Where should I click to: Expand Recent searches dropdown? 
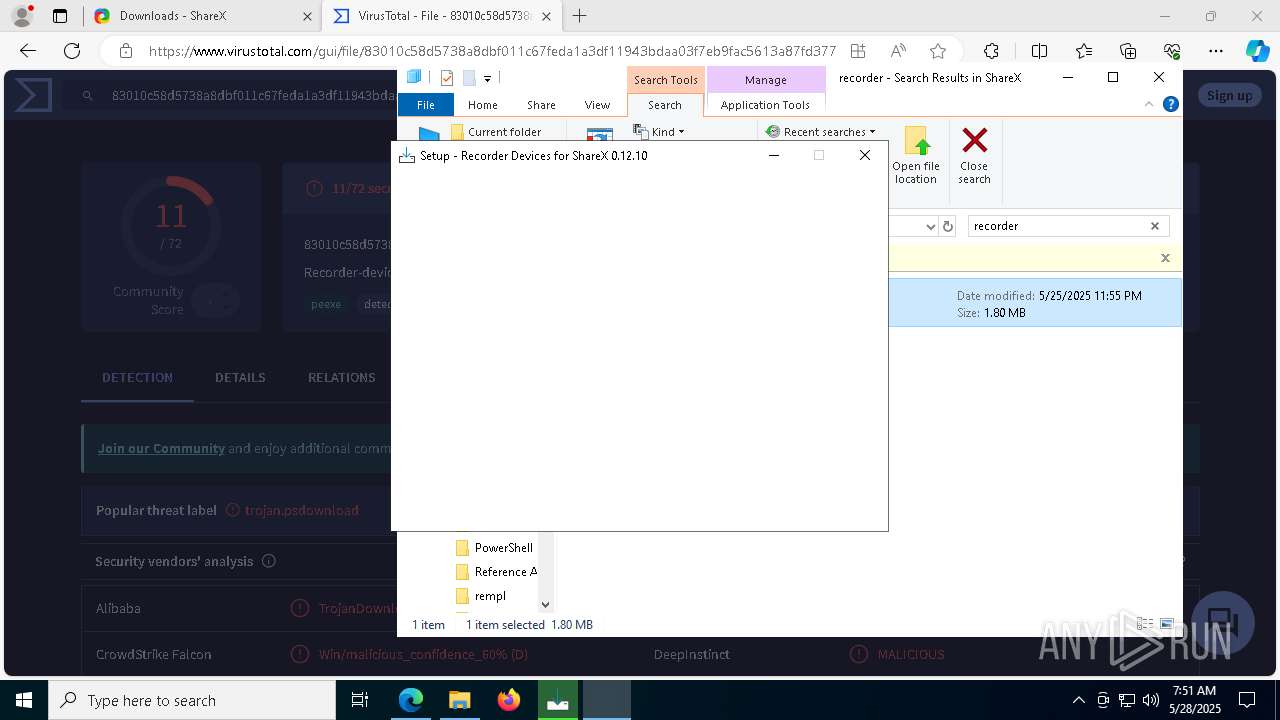point(820,132)
